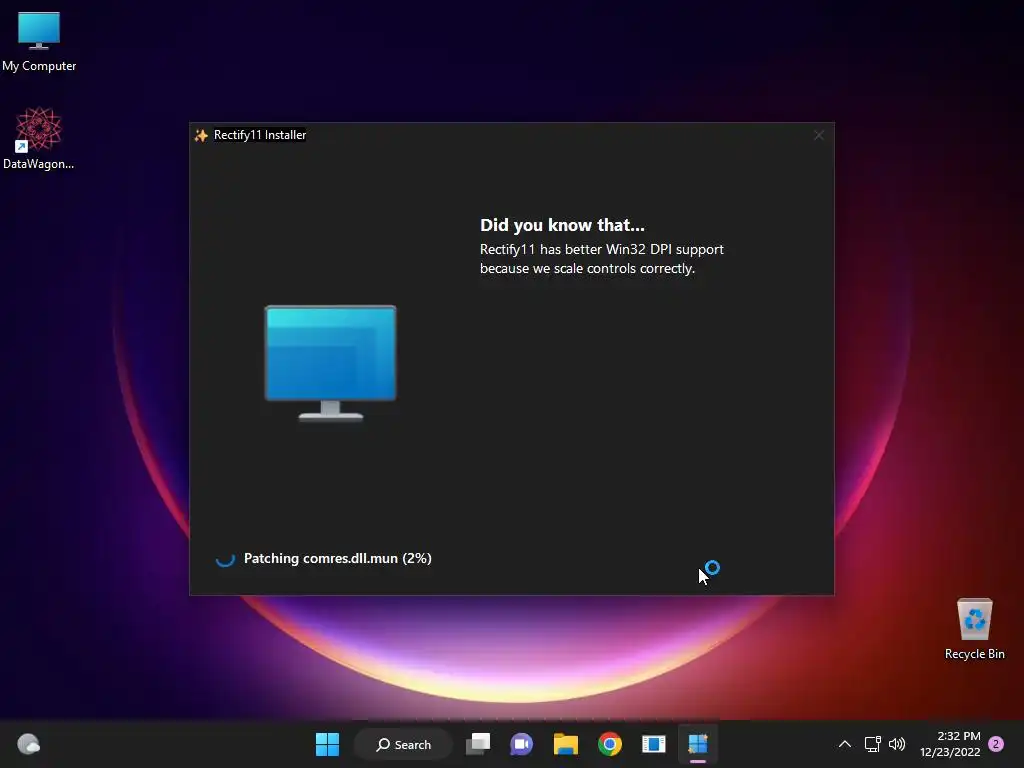Open the Windows Start menu

327,744
